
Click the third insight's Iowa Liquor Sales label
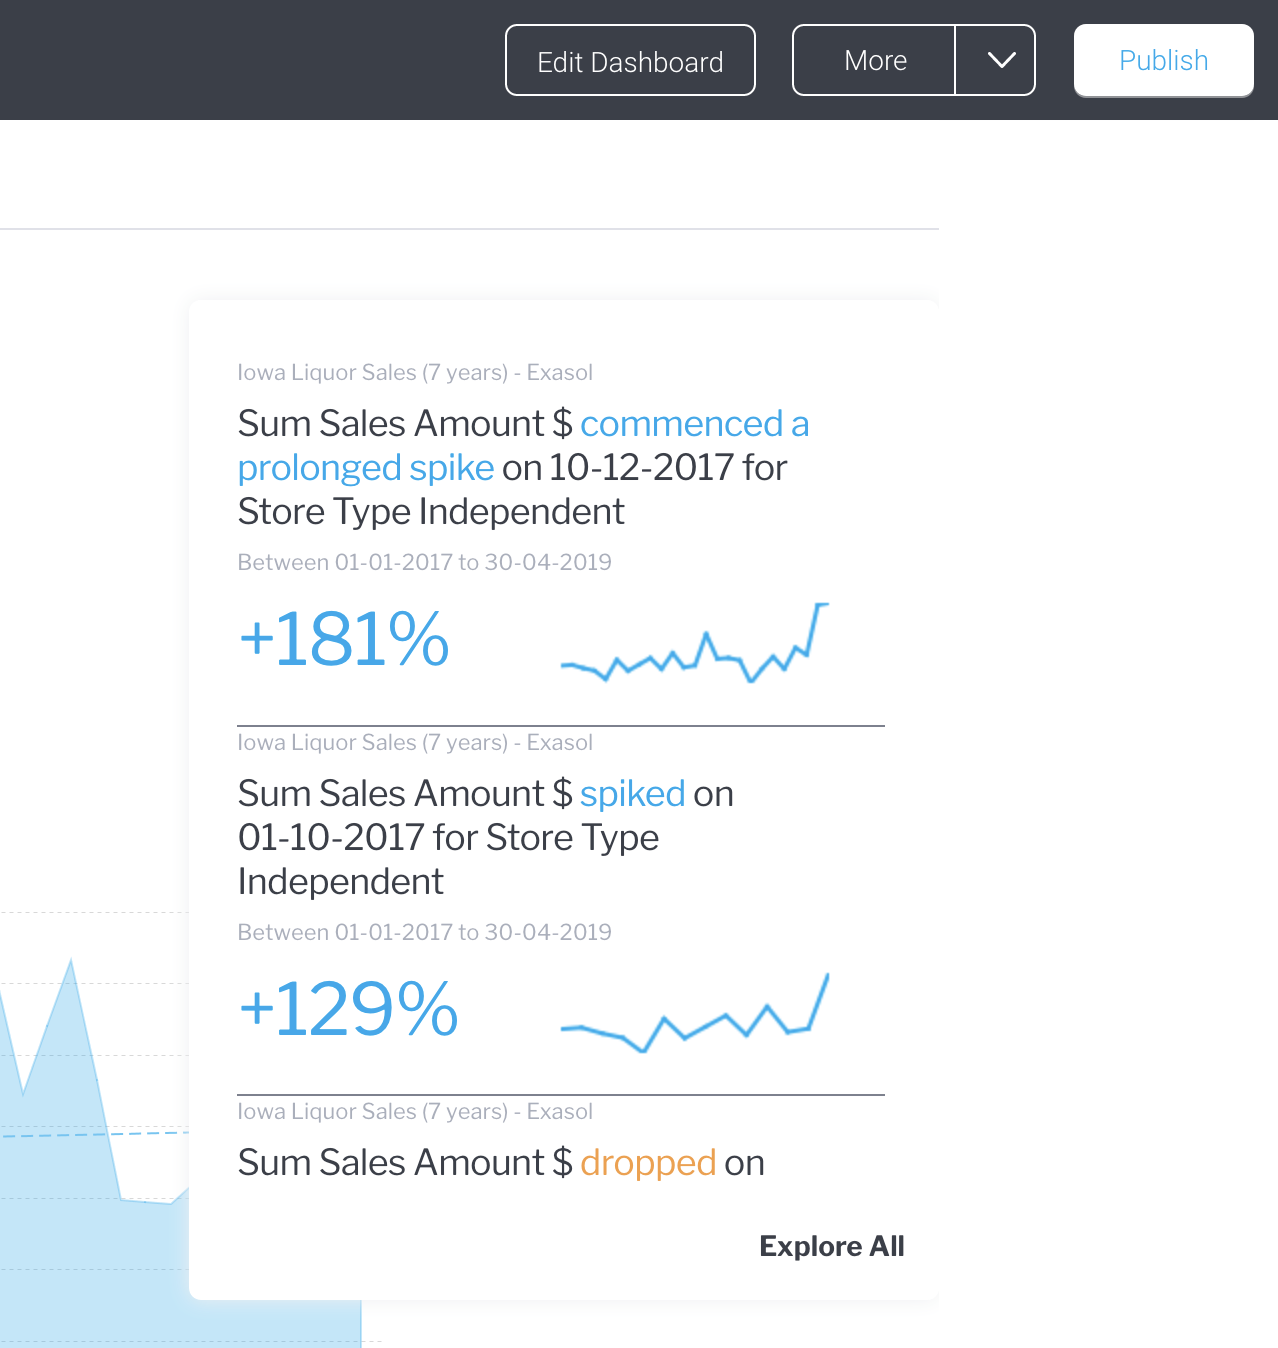tap(415, 1112)
